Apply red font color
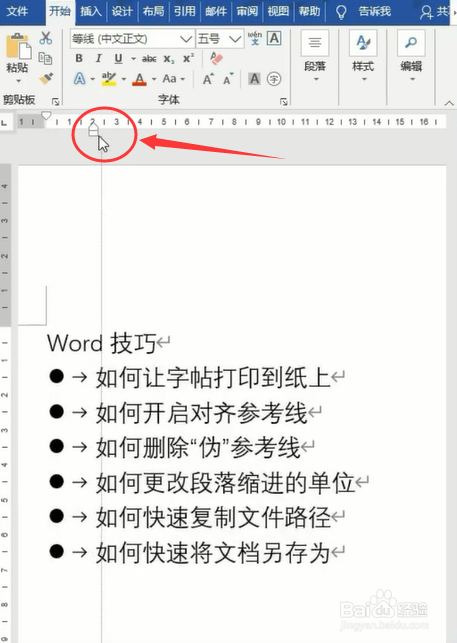This screenshot has height=643, width=457. tap(139, 79)
